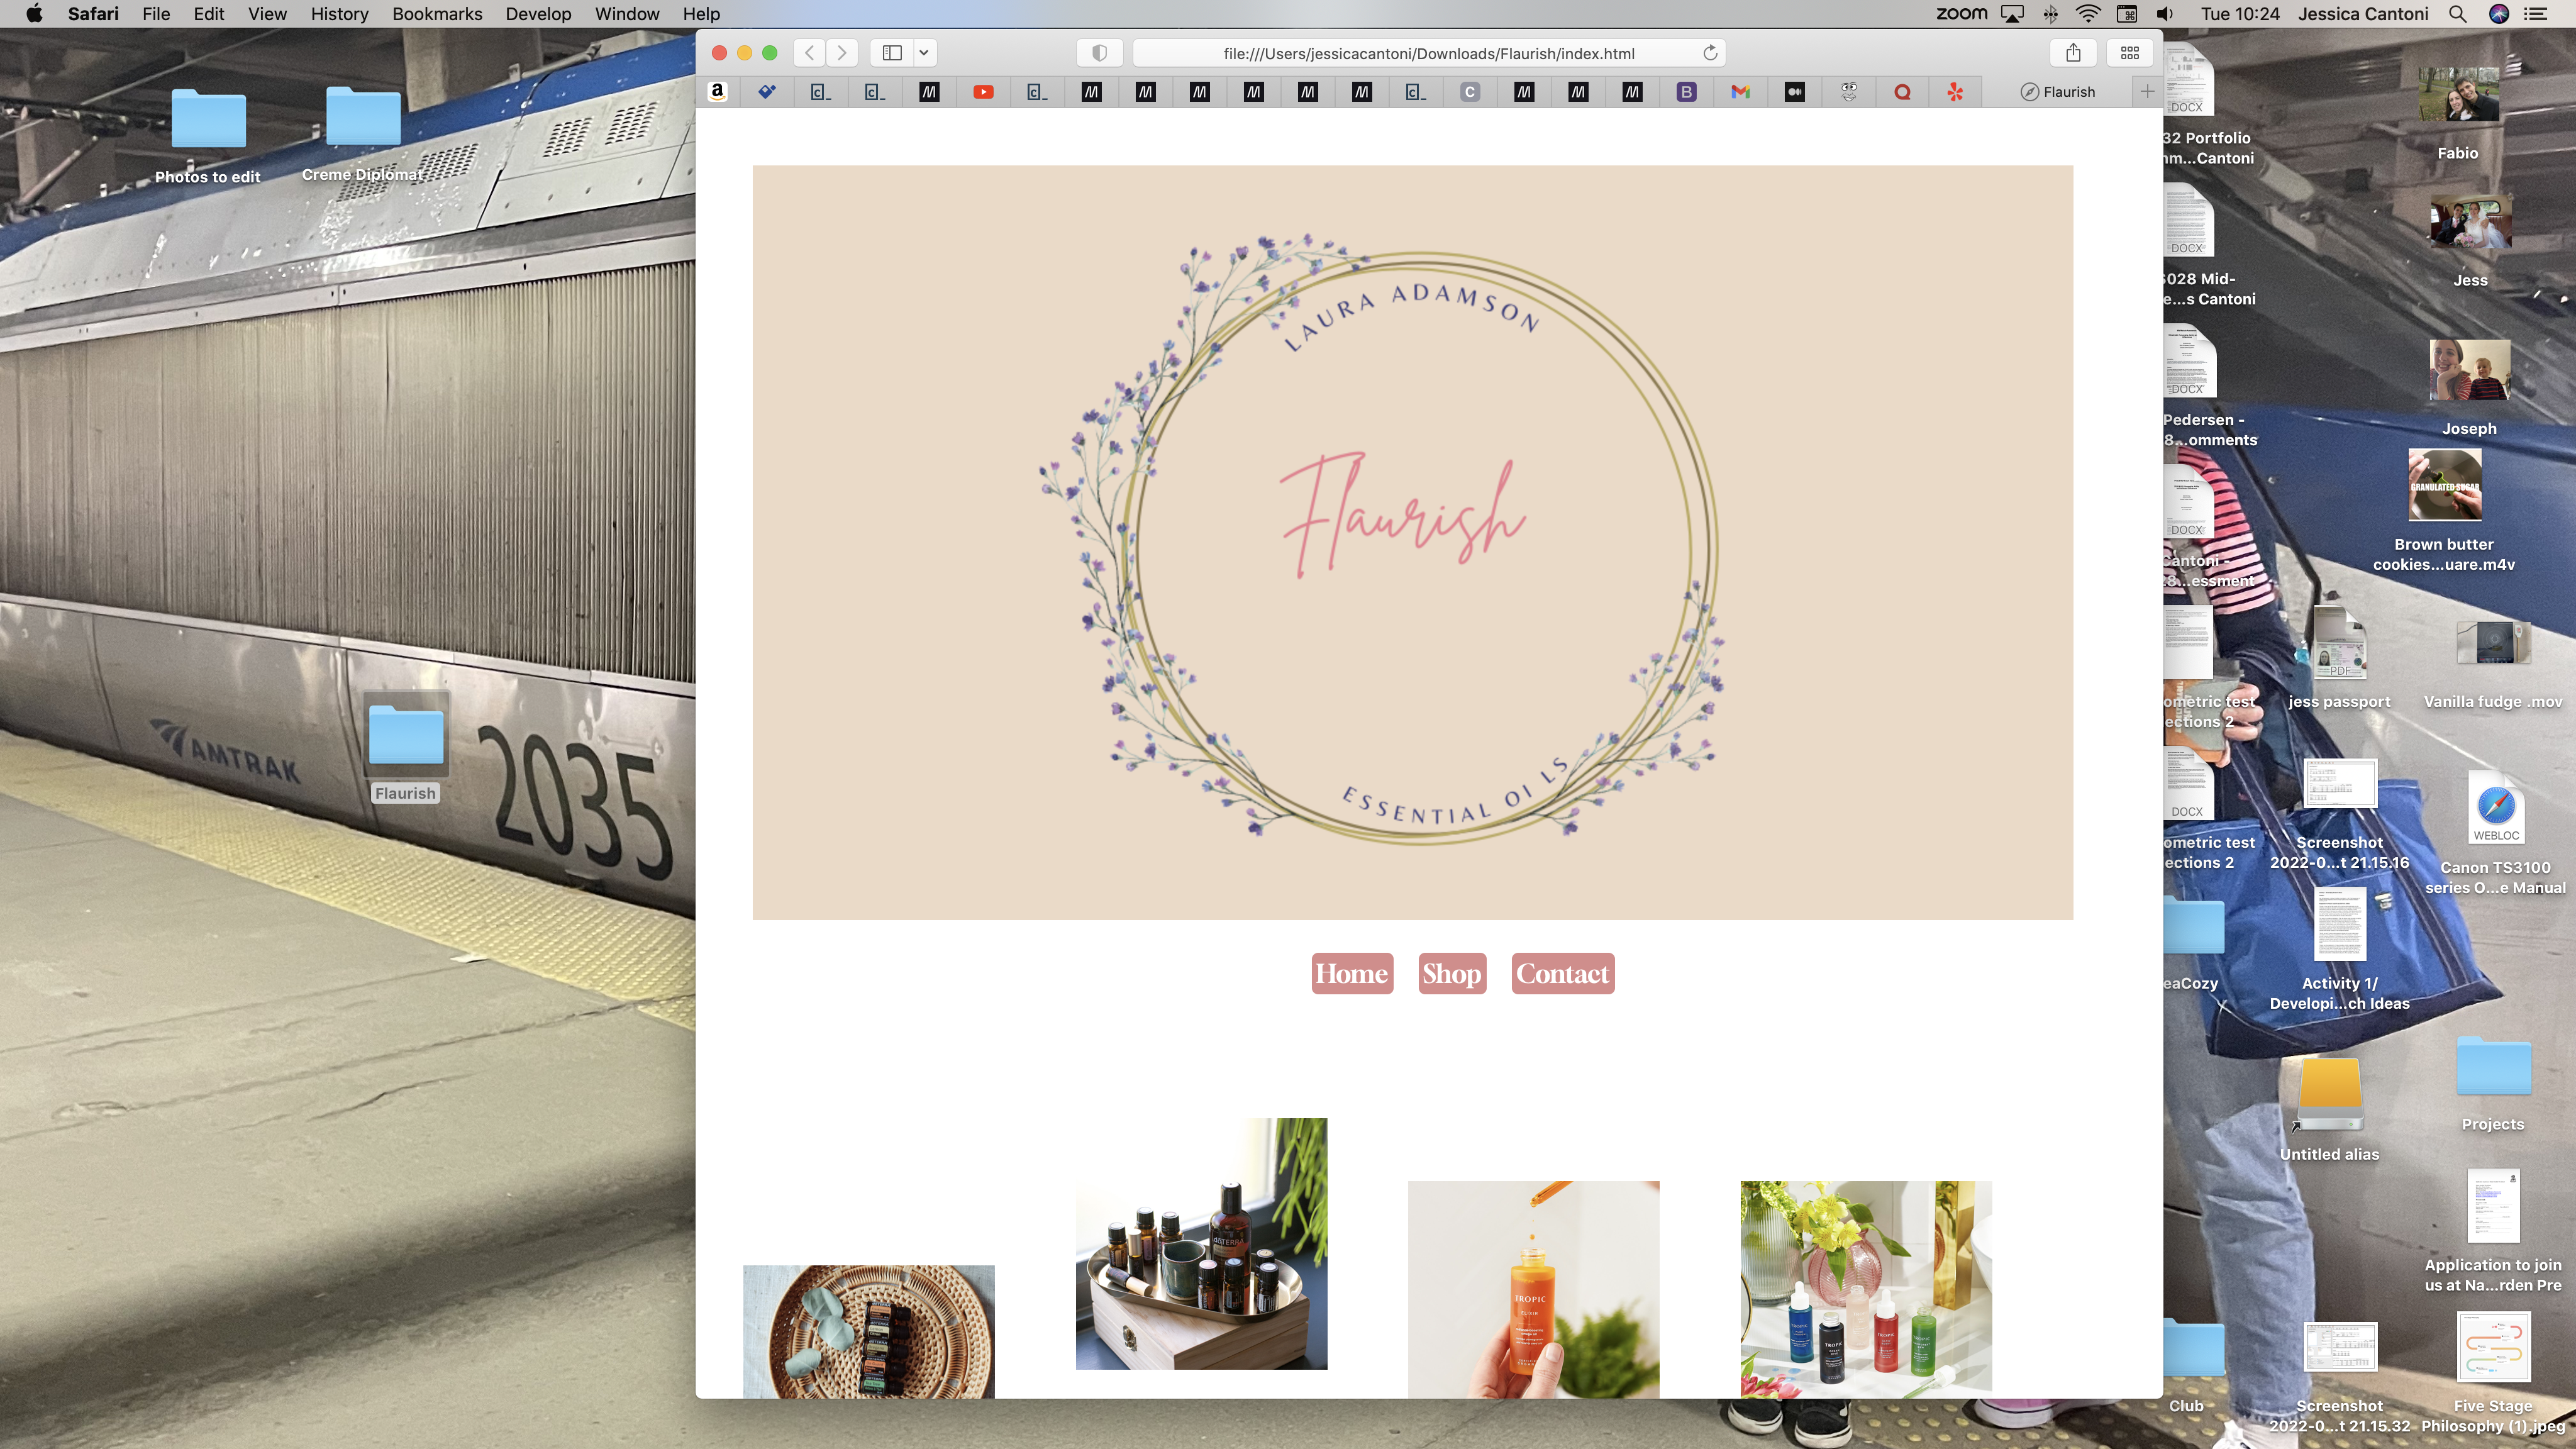Screen dimensions: 2576x1449
Task: Open the YouTube bookmark
Action: (983, 91)
